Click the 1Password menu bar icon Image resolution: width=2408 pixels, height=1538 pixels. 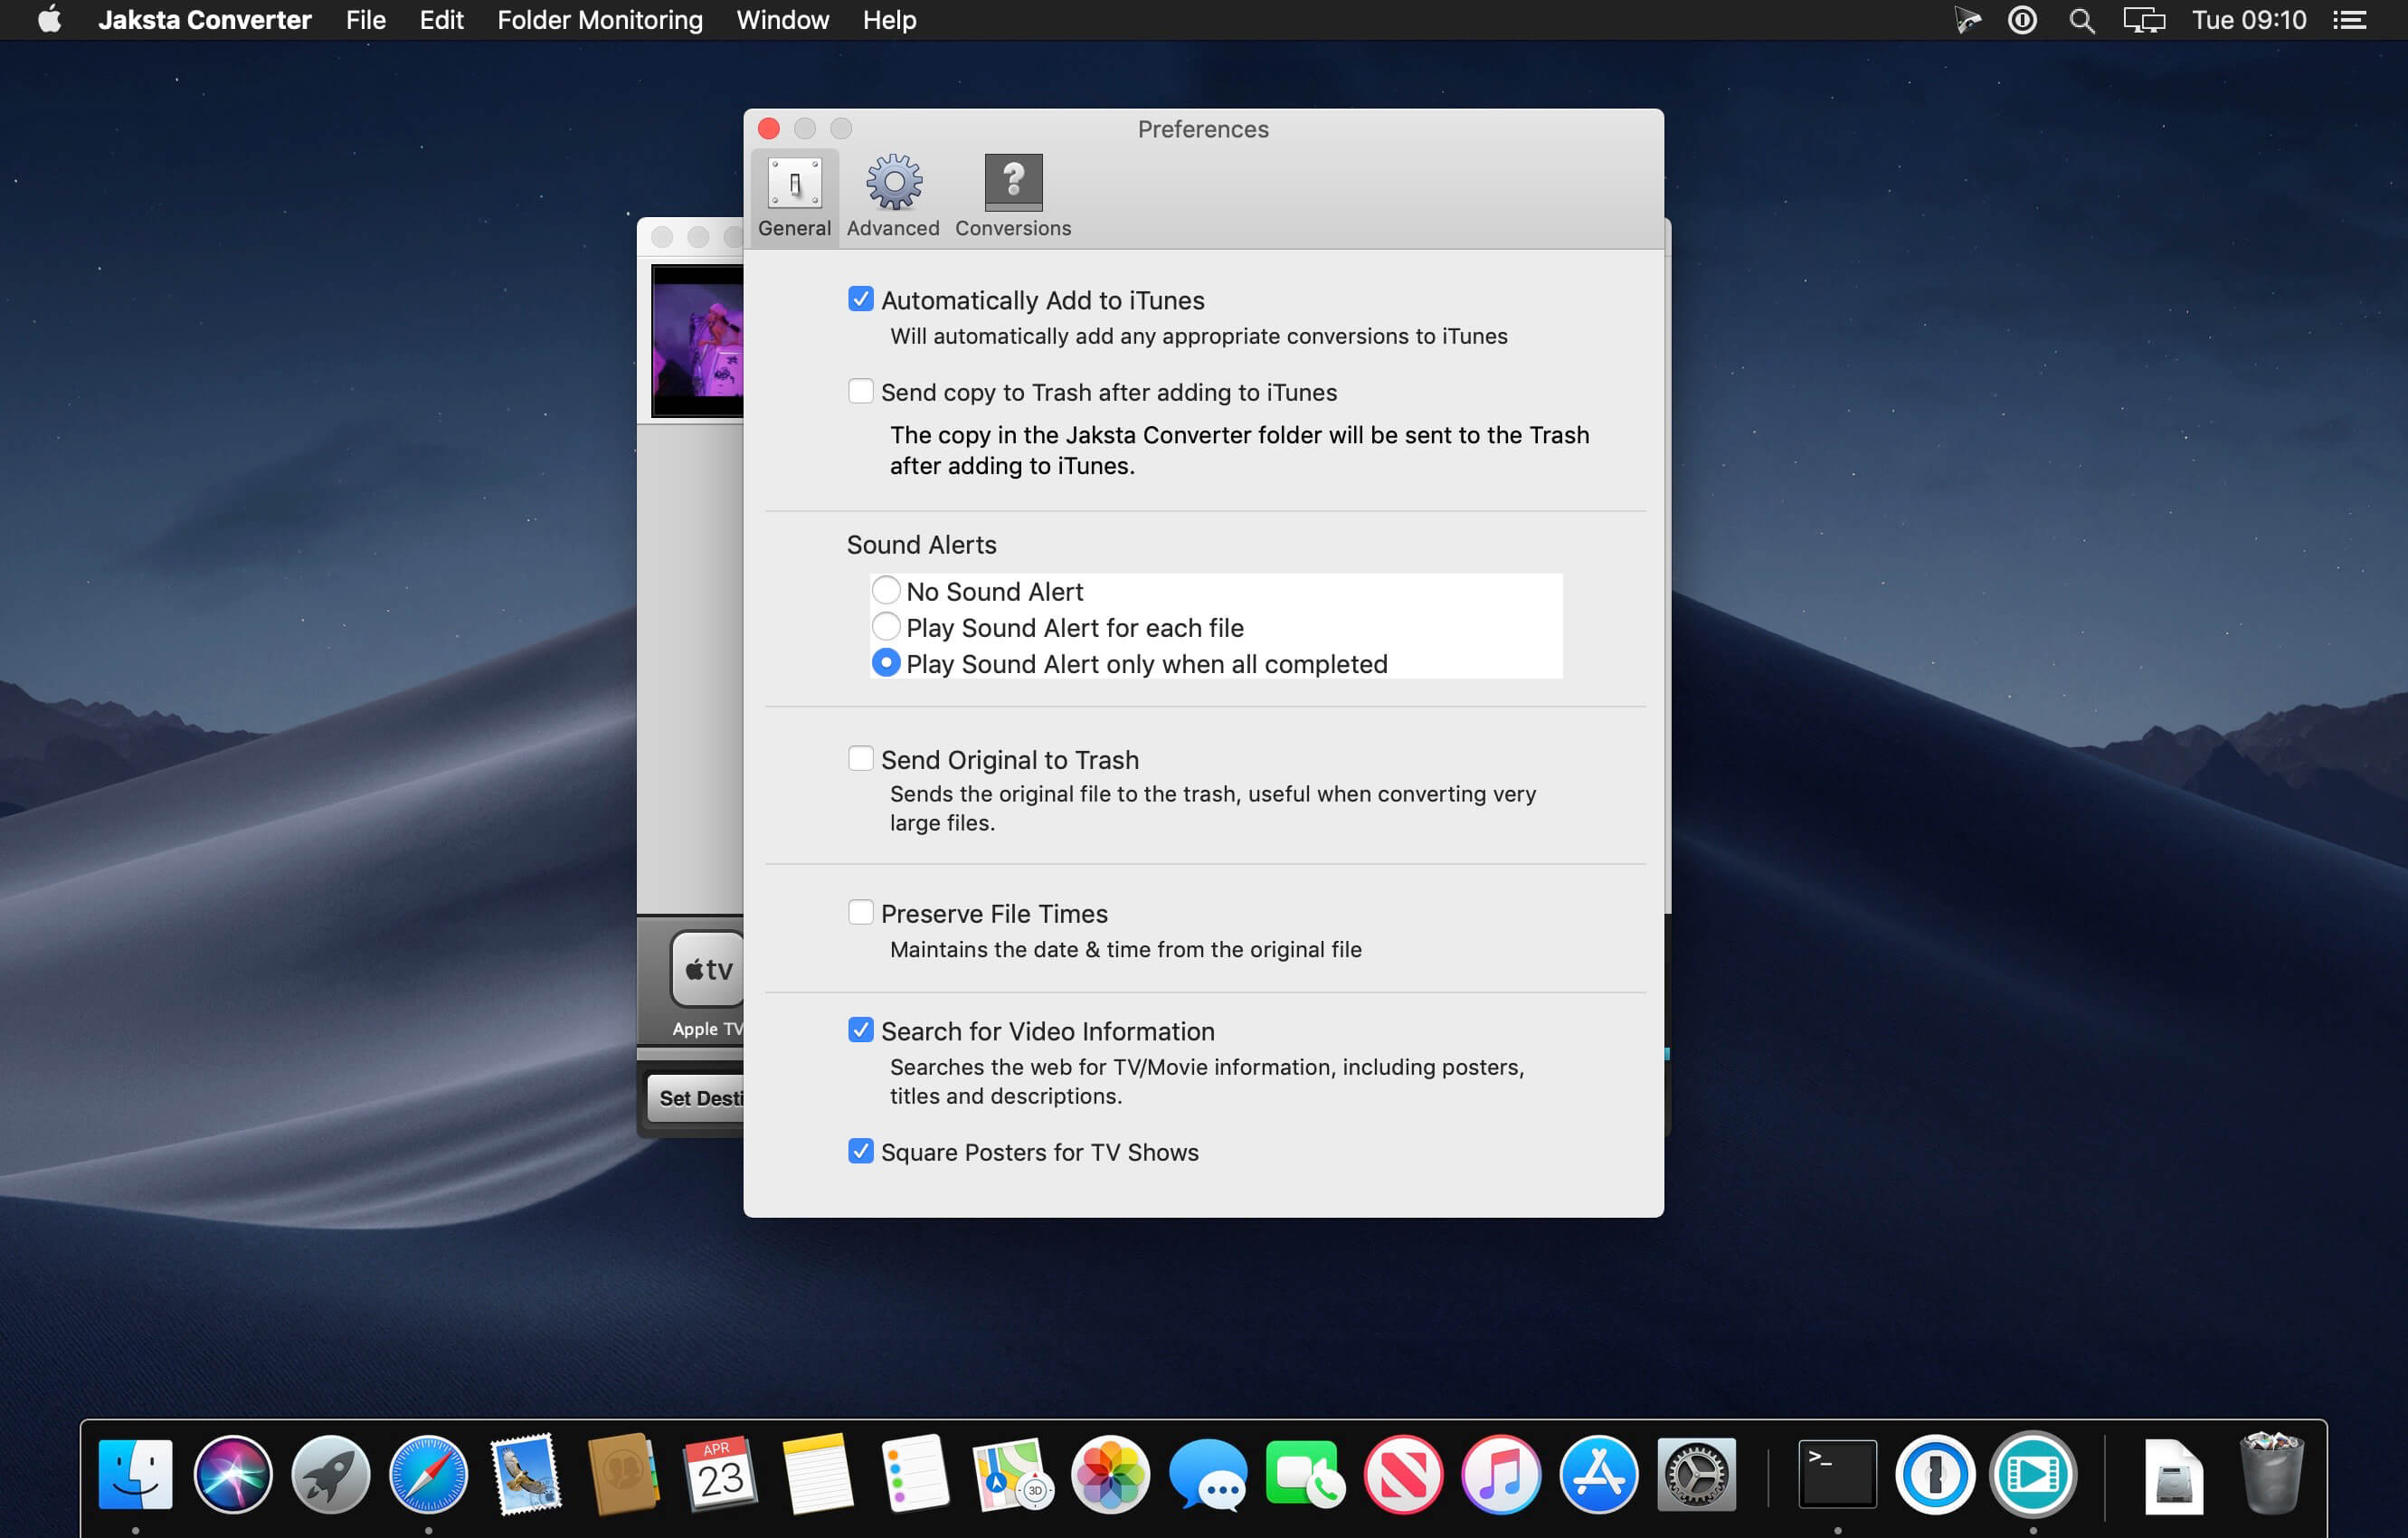click(2022, 20)
